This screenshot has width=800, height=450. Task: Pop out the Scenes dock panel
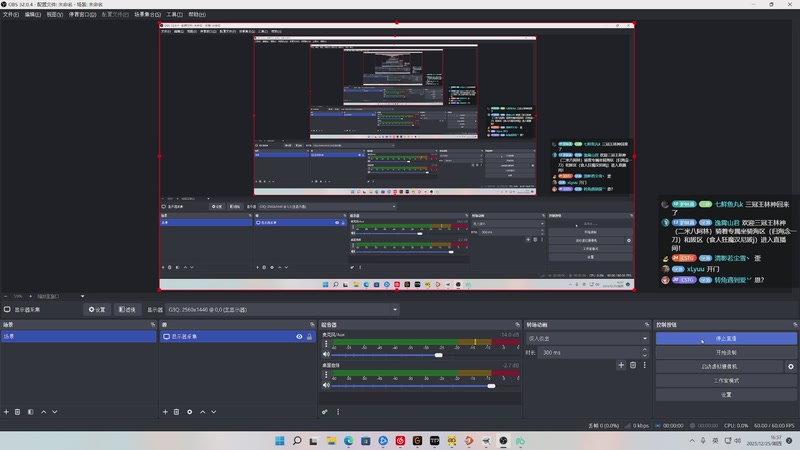click(x=153, y=324)
